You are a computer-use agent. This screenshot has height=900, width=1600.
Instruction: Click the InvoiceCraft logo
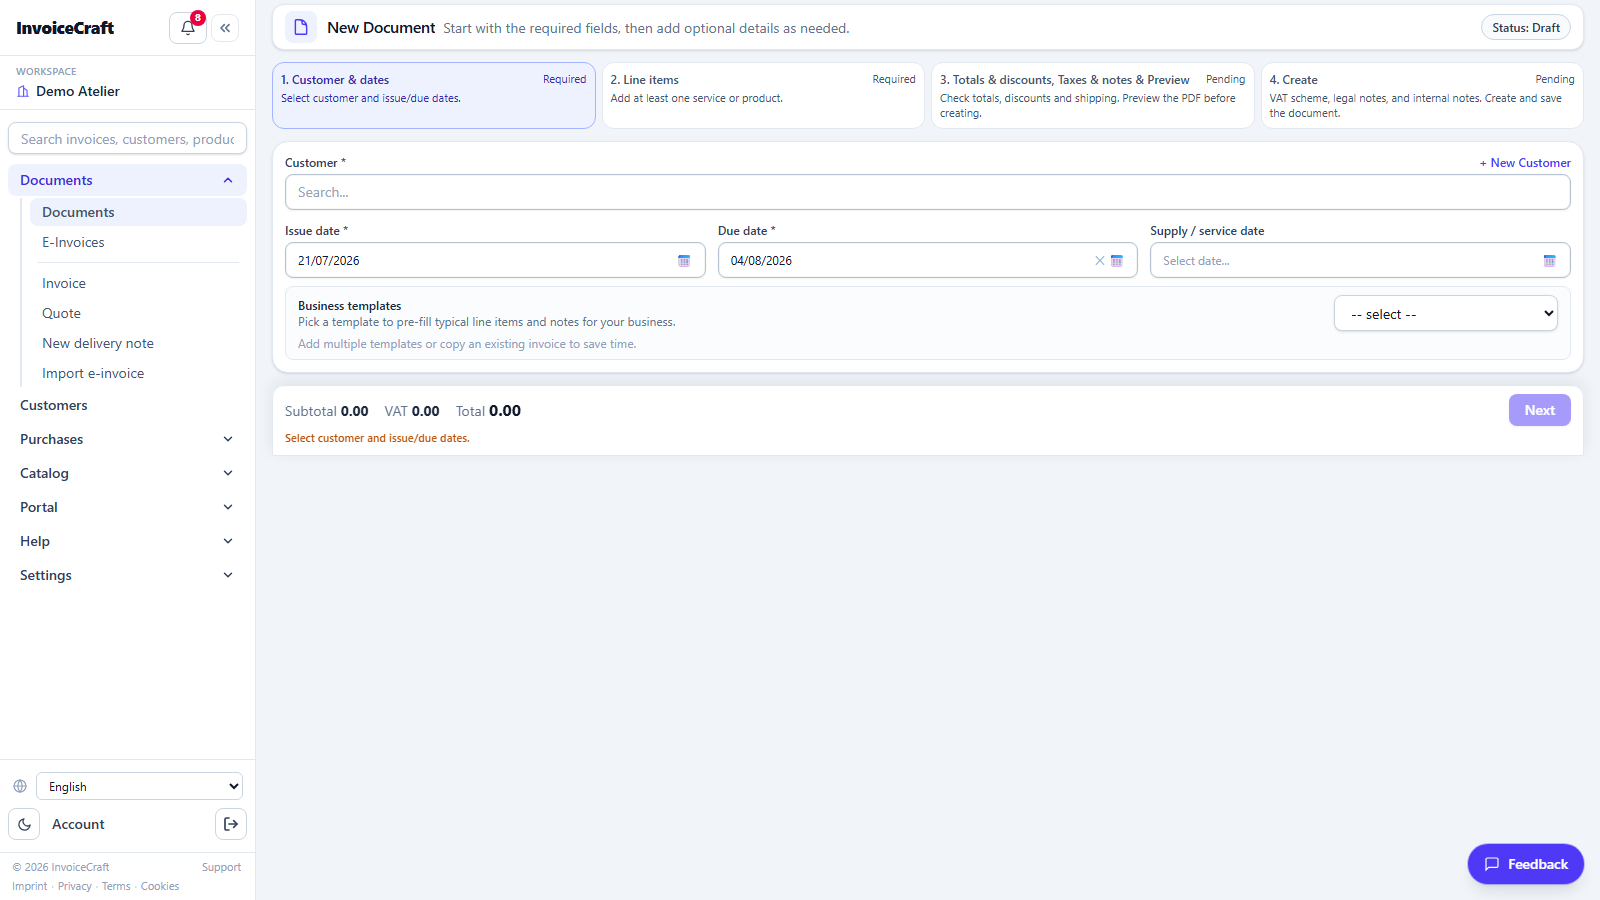click(65, 28)
